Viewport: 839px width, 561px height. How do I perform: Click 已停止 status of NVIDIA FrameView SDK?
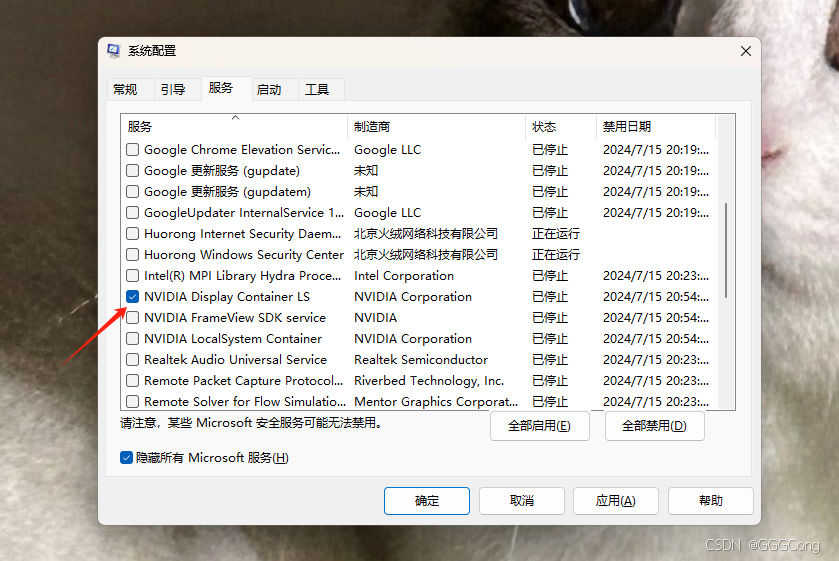550,318
